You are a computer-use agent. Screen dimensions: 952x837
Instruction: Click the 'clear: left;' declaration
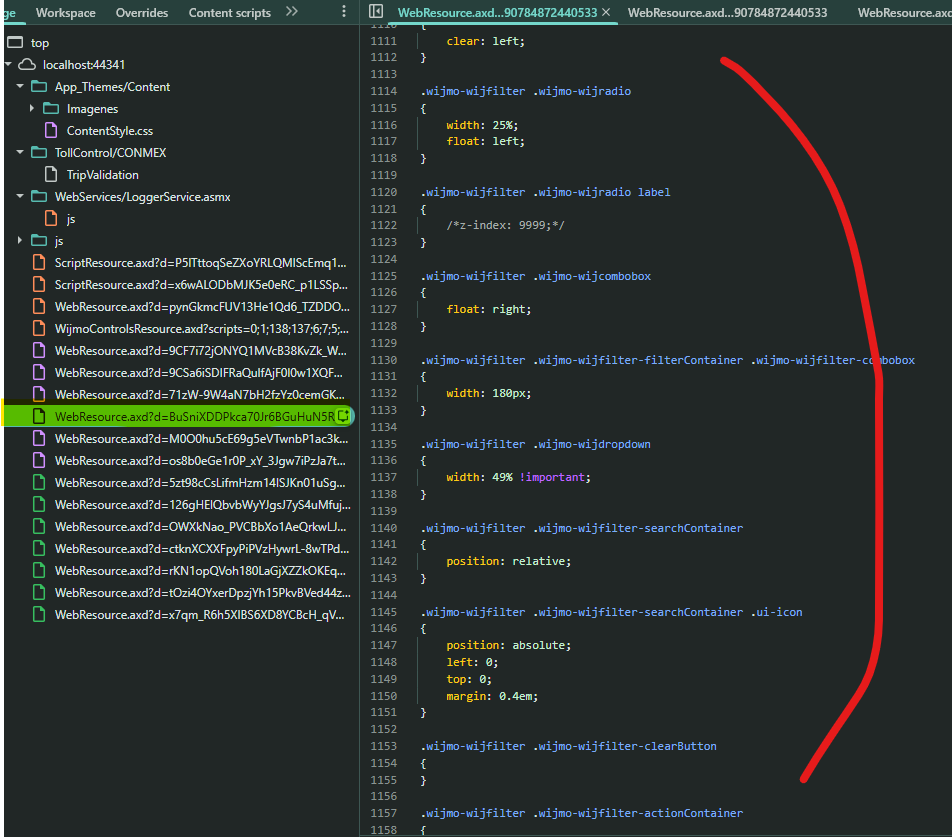[486, 41]
